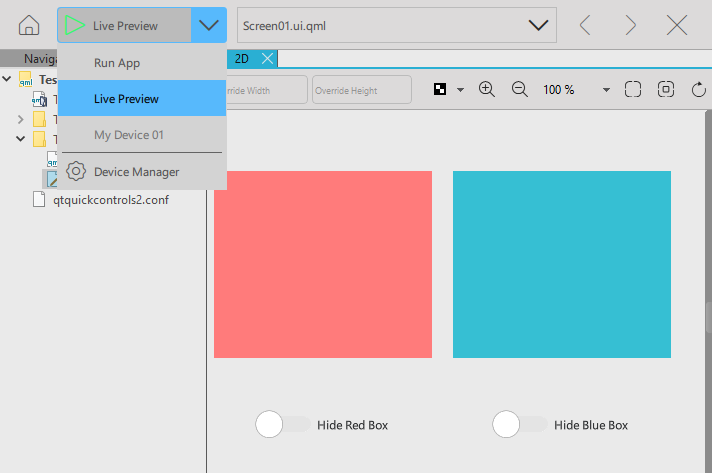Zoom in on the 2D canvas

[x=486, y=89]
